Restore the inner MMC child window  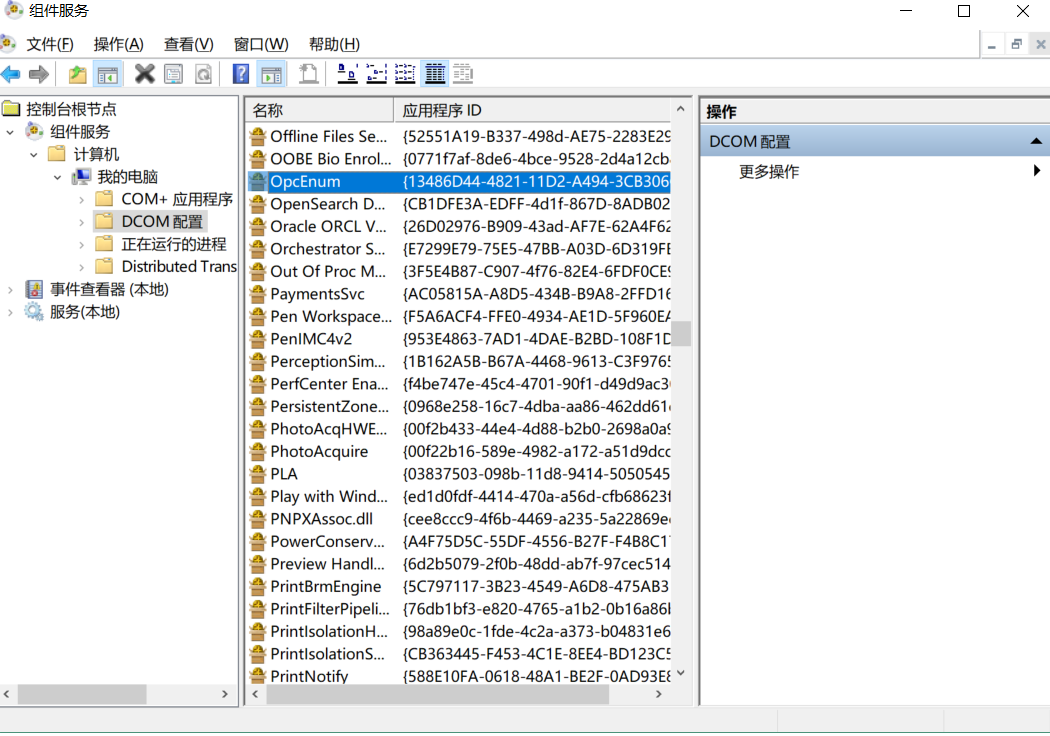[1017, 44]
